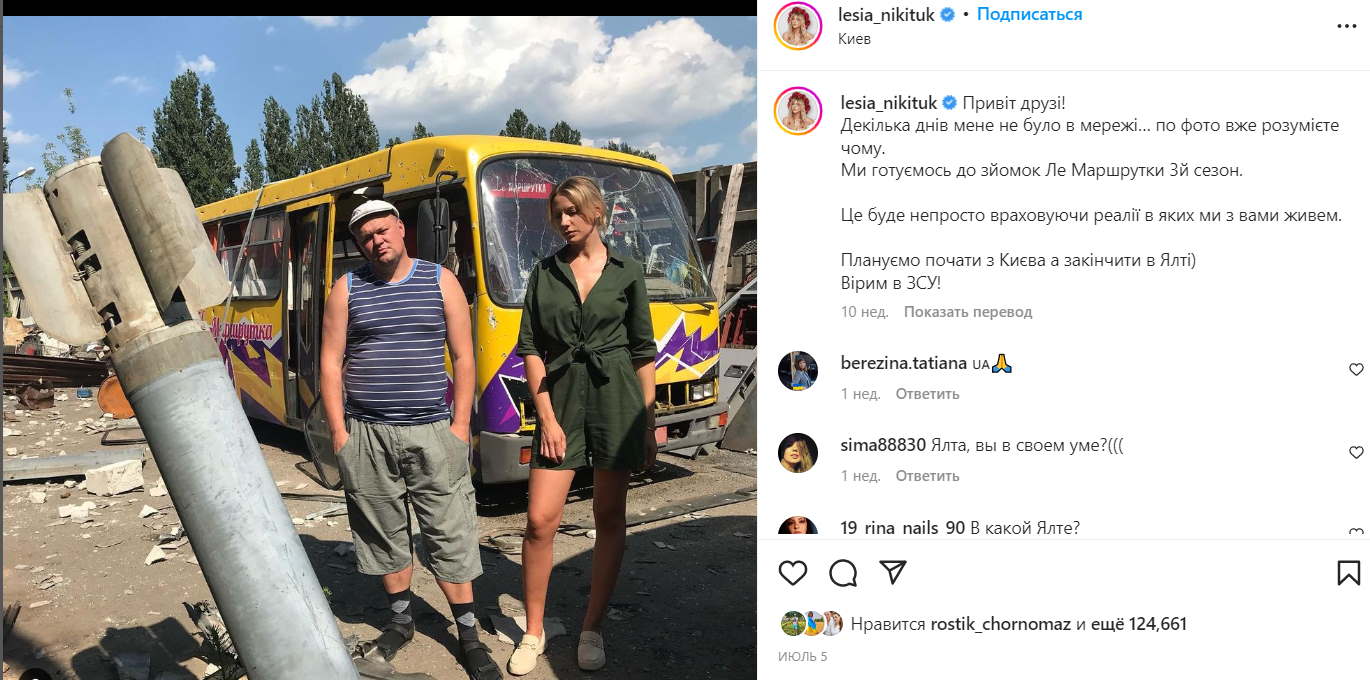
Task: Open Киев location link
Action: pyautogui.click(x=855, y=39)
